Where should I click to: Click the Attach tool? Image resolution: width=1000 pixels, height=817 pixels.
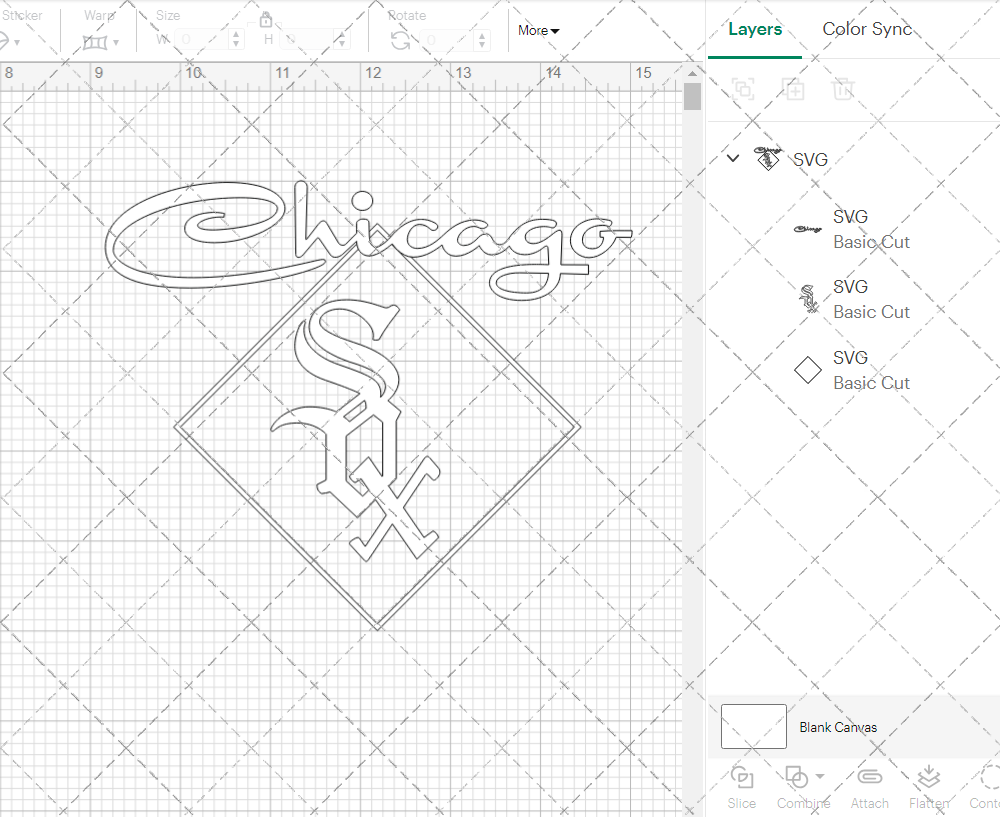click(x=869, y=788)
